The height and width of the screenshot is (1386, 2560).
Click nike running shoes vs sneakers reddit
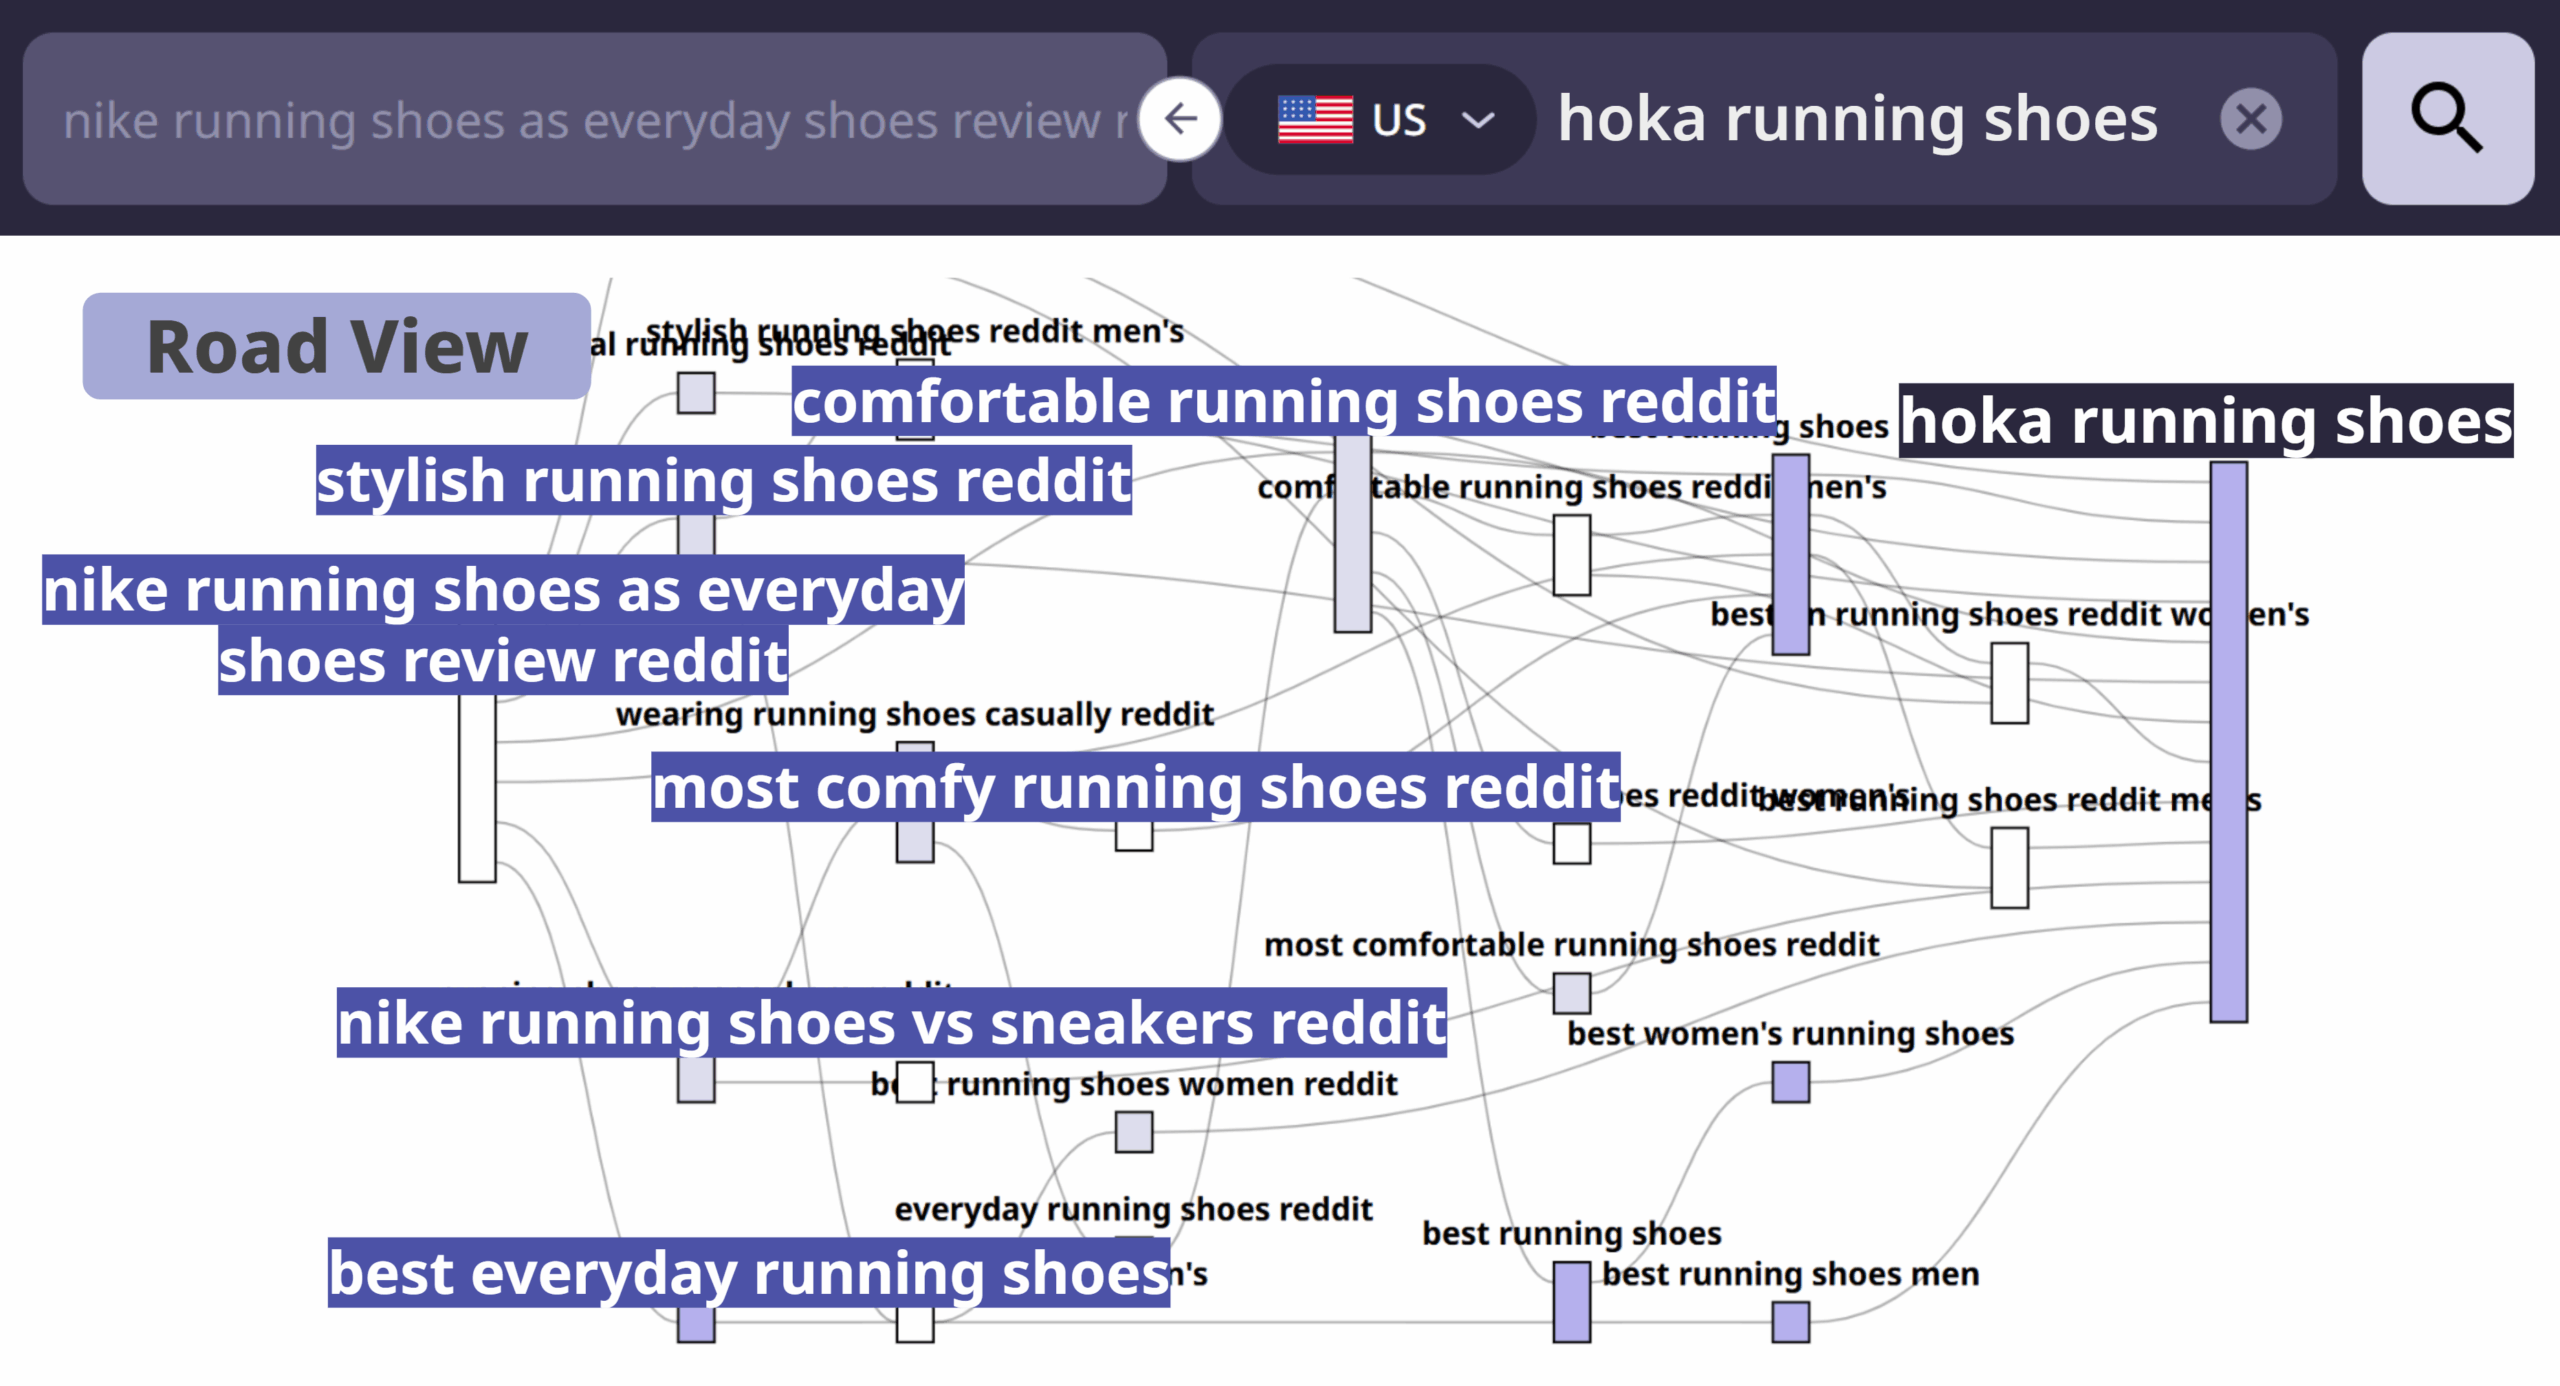pyautogui.click(x=891, y=1023)
